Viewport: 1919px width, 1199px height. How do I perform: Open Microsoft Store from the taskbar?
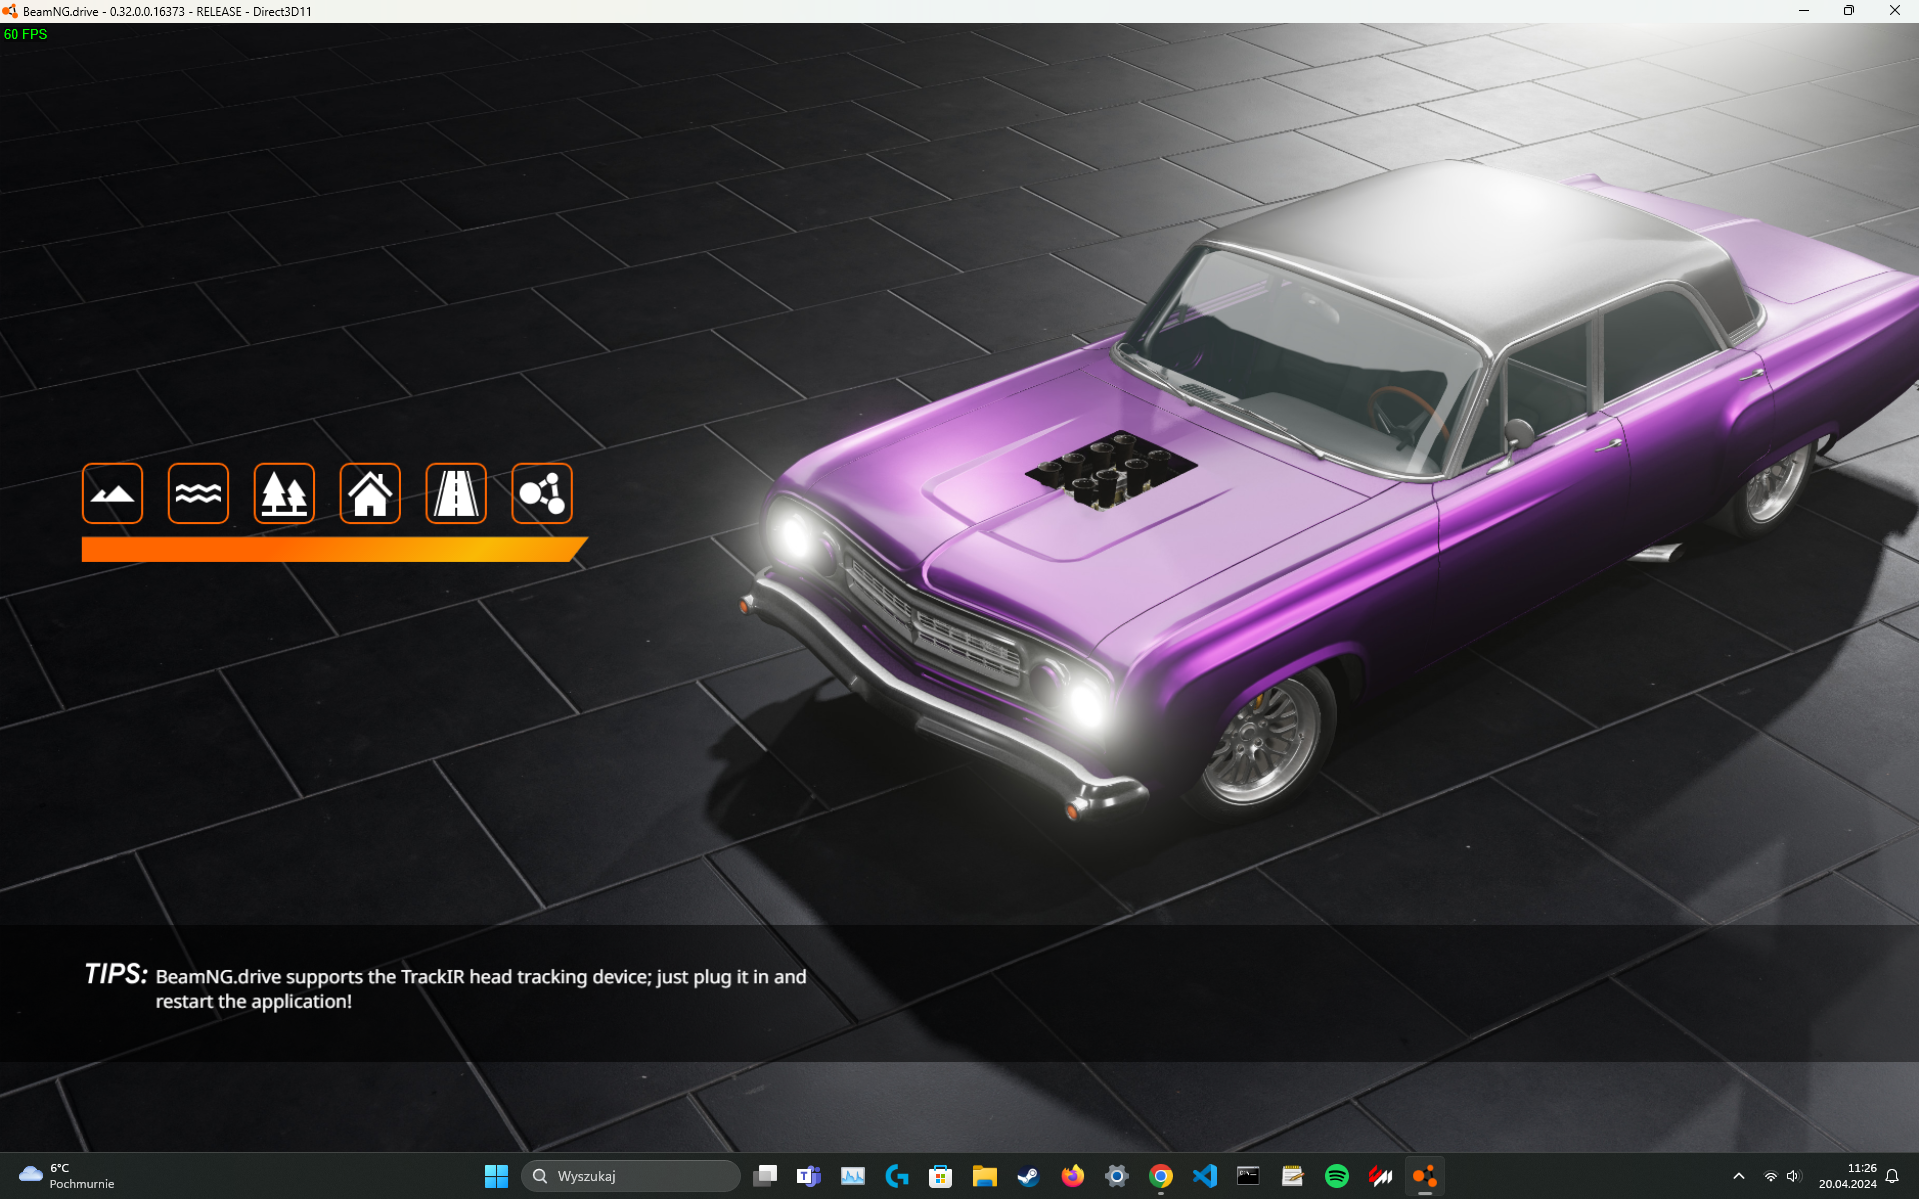click(940, 1176)
